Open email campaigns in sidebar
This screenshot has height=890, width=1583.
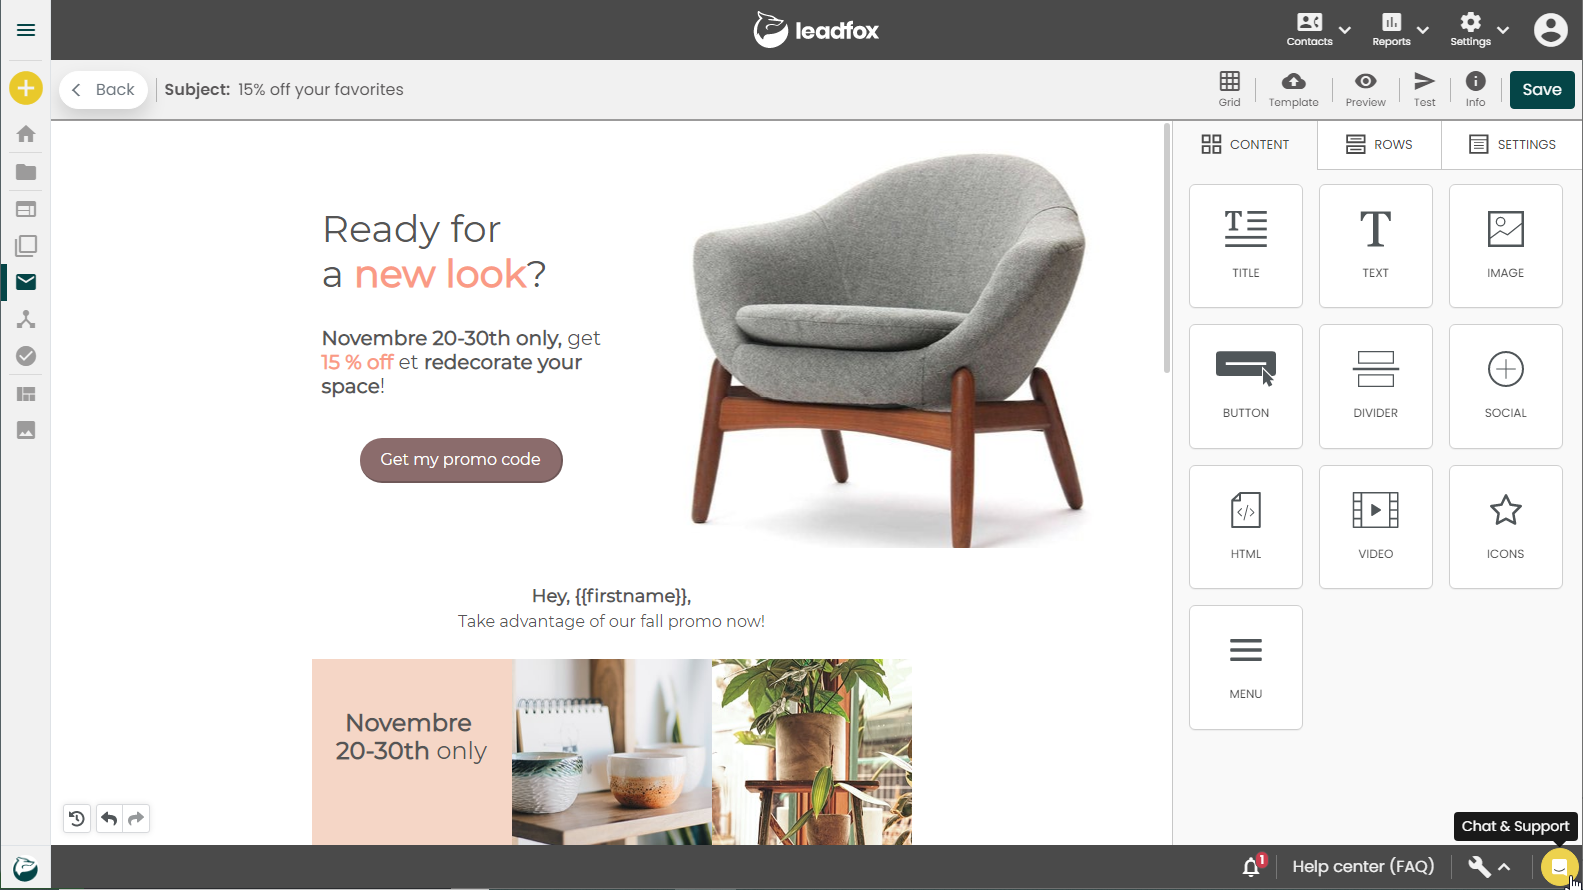pos(26,282)
